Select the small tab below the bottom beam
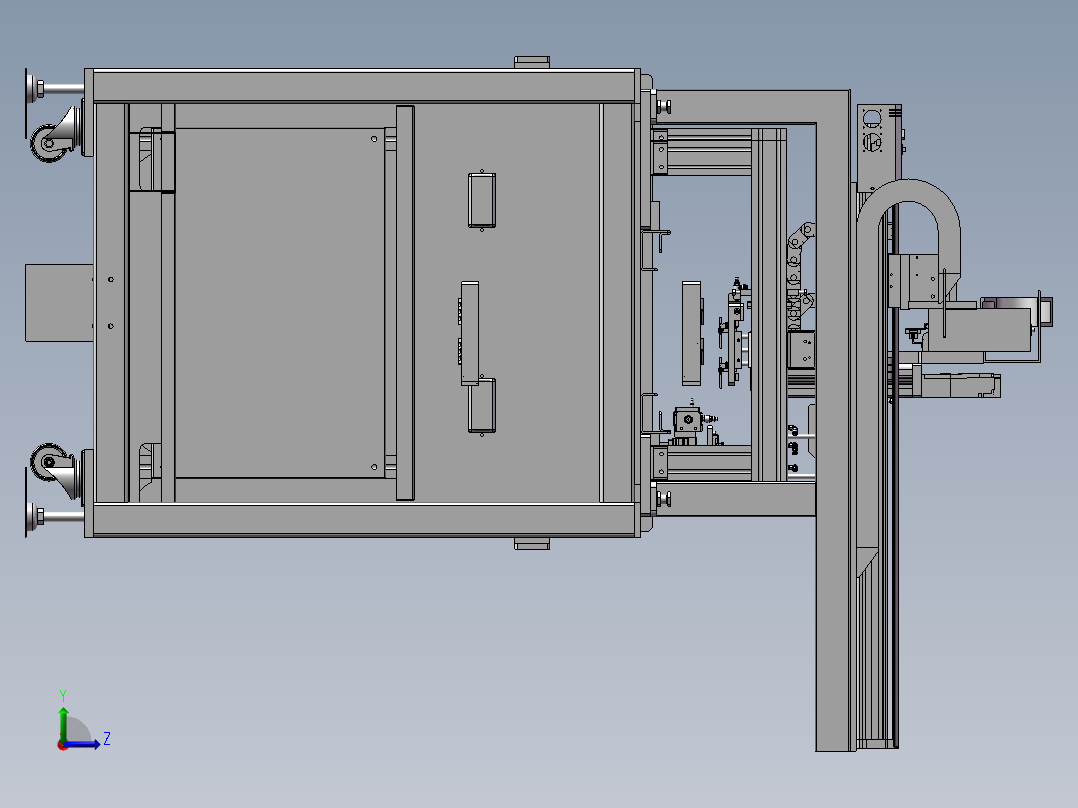This screenshot has height=808, width=1078. [532, 544]
